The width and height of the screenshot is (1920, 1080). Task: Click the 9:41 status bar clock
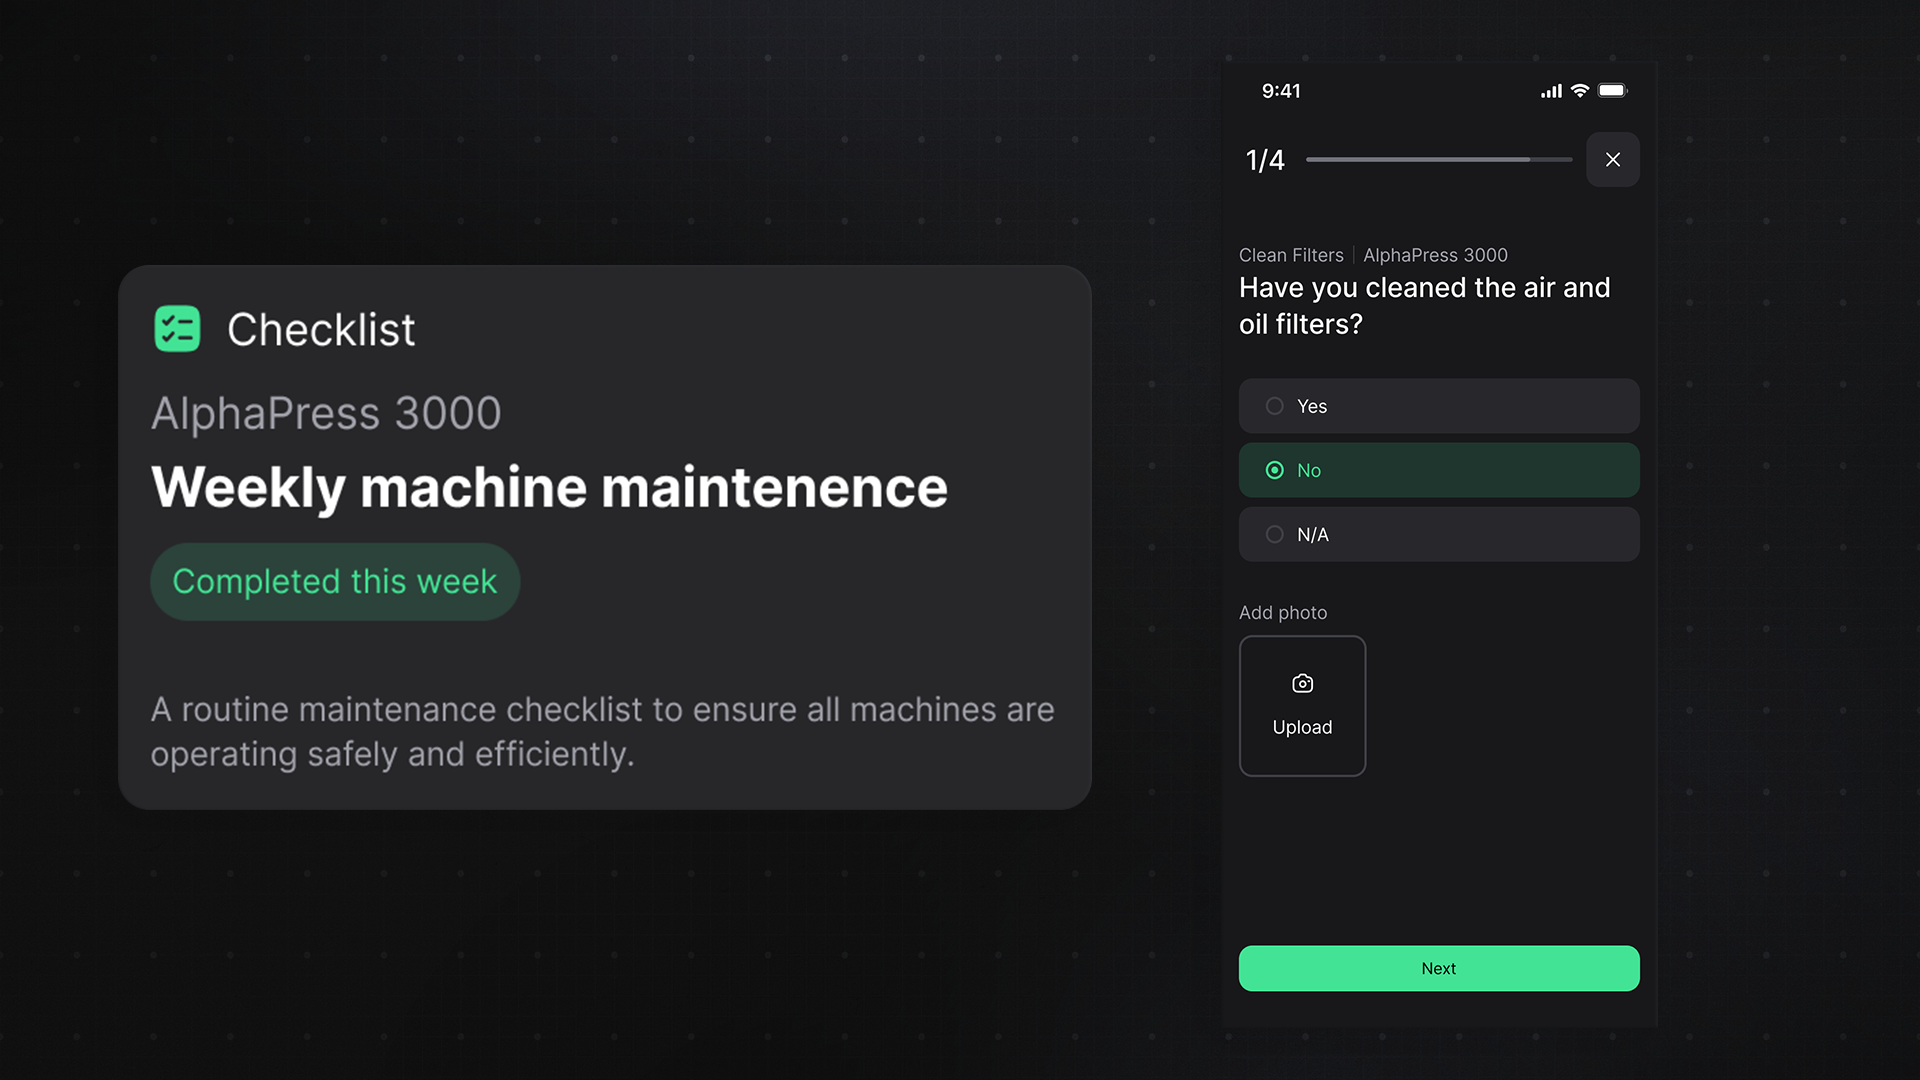1281,91
